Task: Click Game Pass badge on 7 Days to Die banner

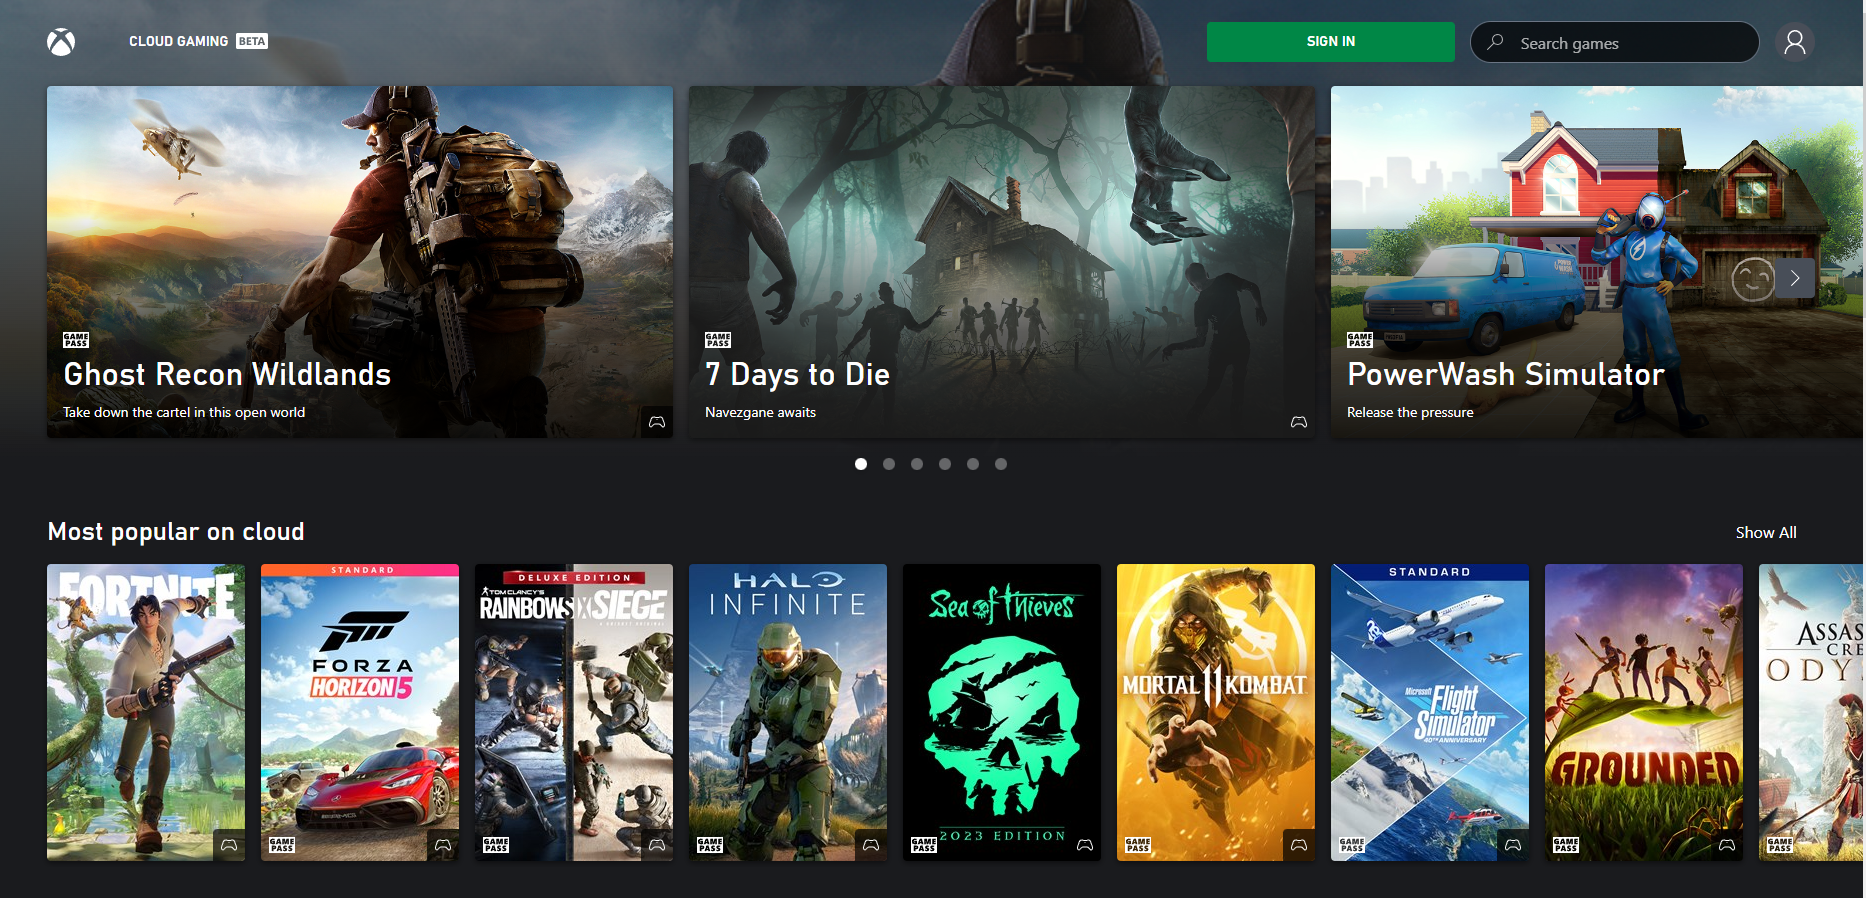Action: (x=718, y=340)
